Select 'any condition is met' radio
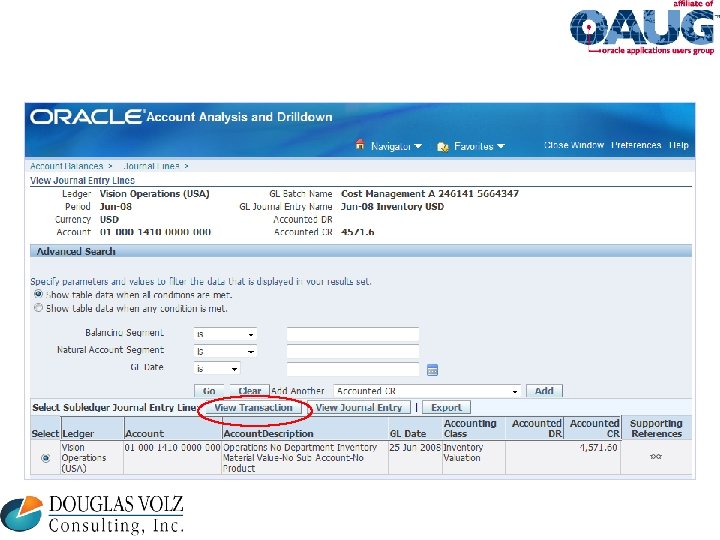 coord(39,308)
